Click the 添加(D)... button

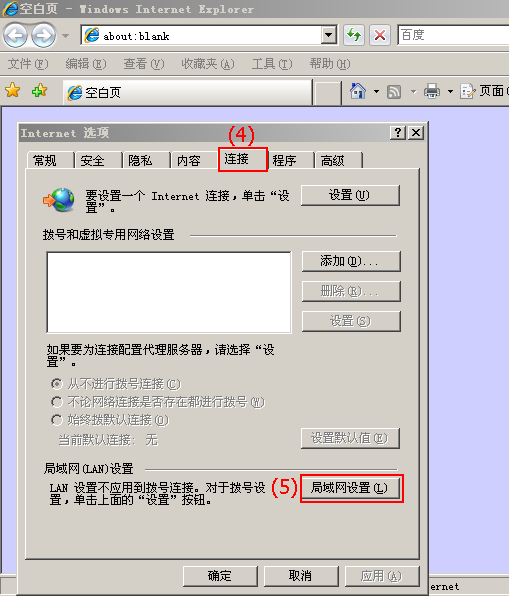pyautogui.click(x=351, y=261)
